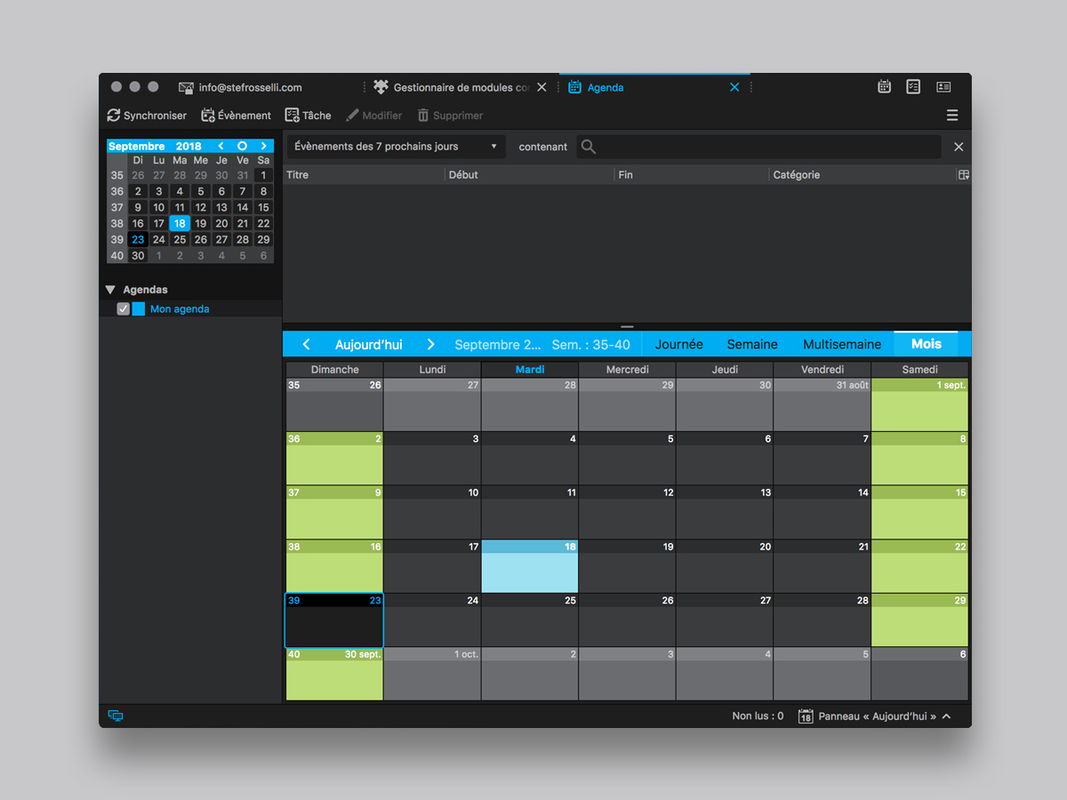Screen dimensions: 1067x800
Task: Switch to the Semaine view tab
Action: tap(752, 344)
